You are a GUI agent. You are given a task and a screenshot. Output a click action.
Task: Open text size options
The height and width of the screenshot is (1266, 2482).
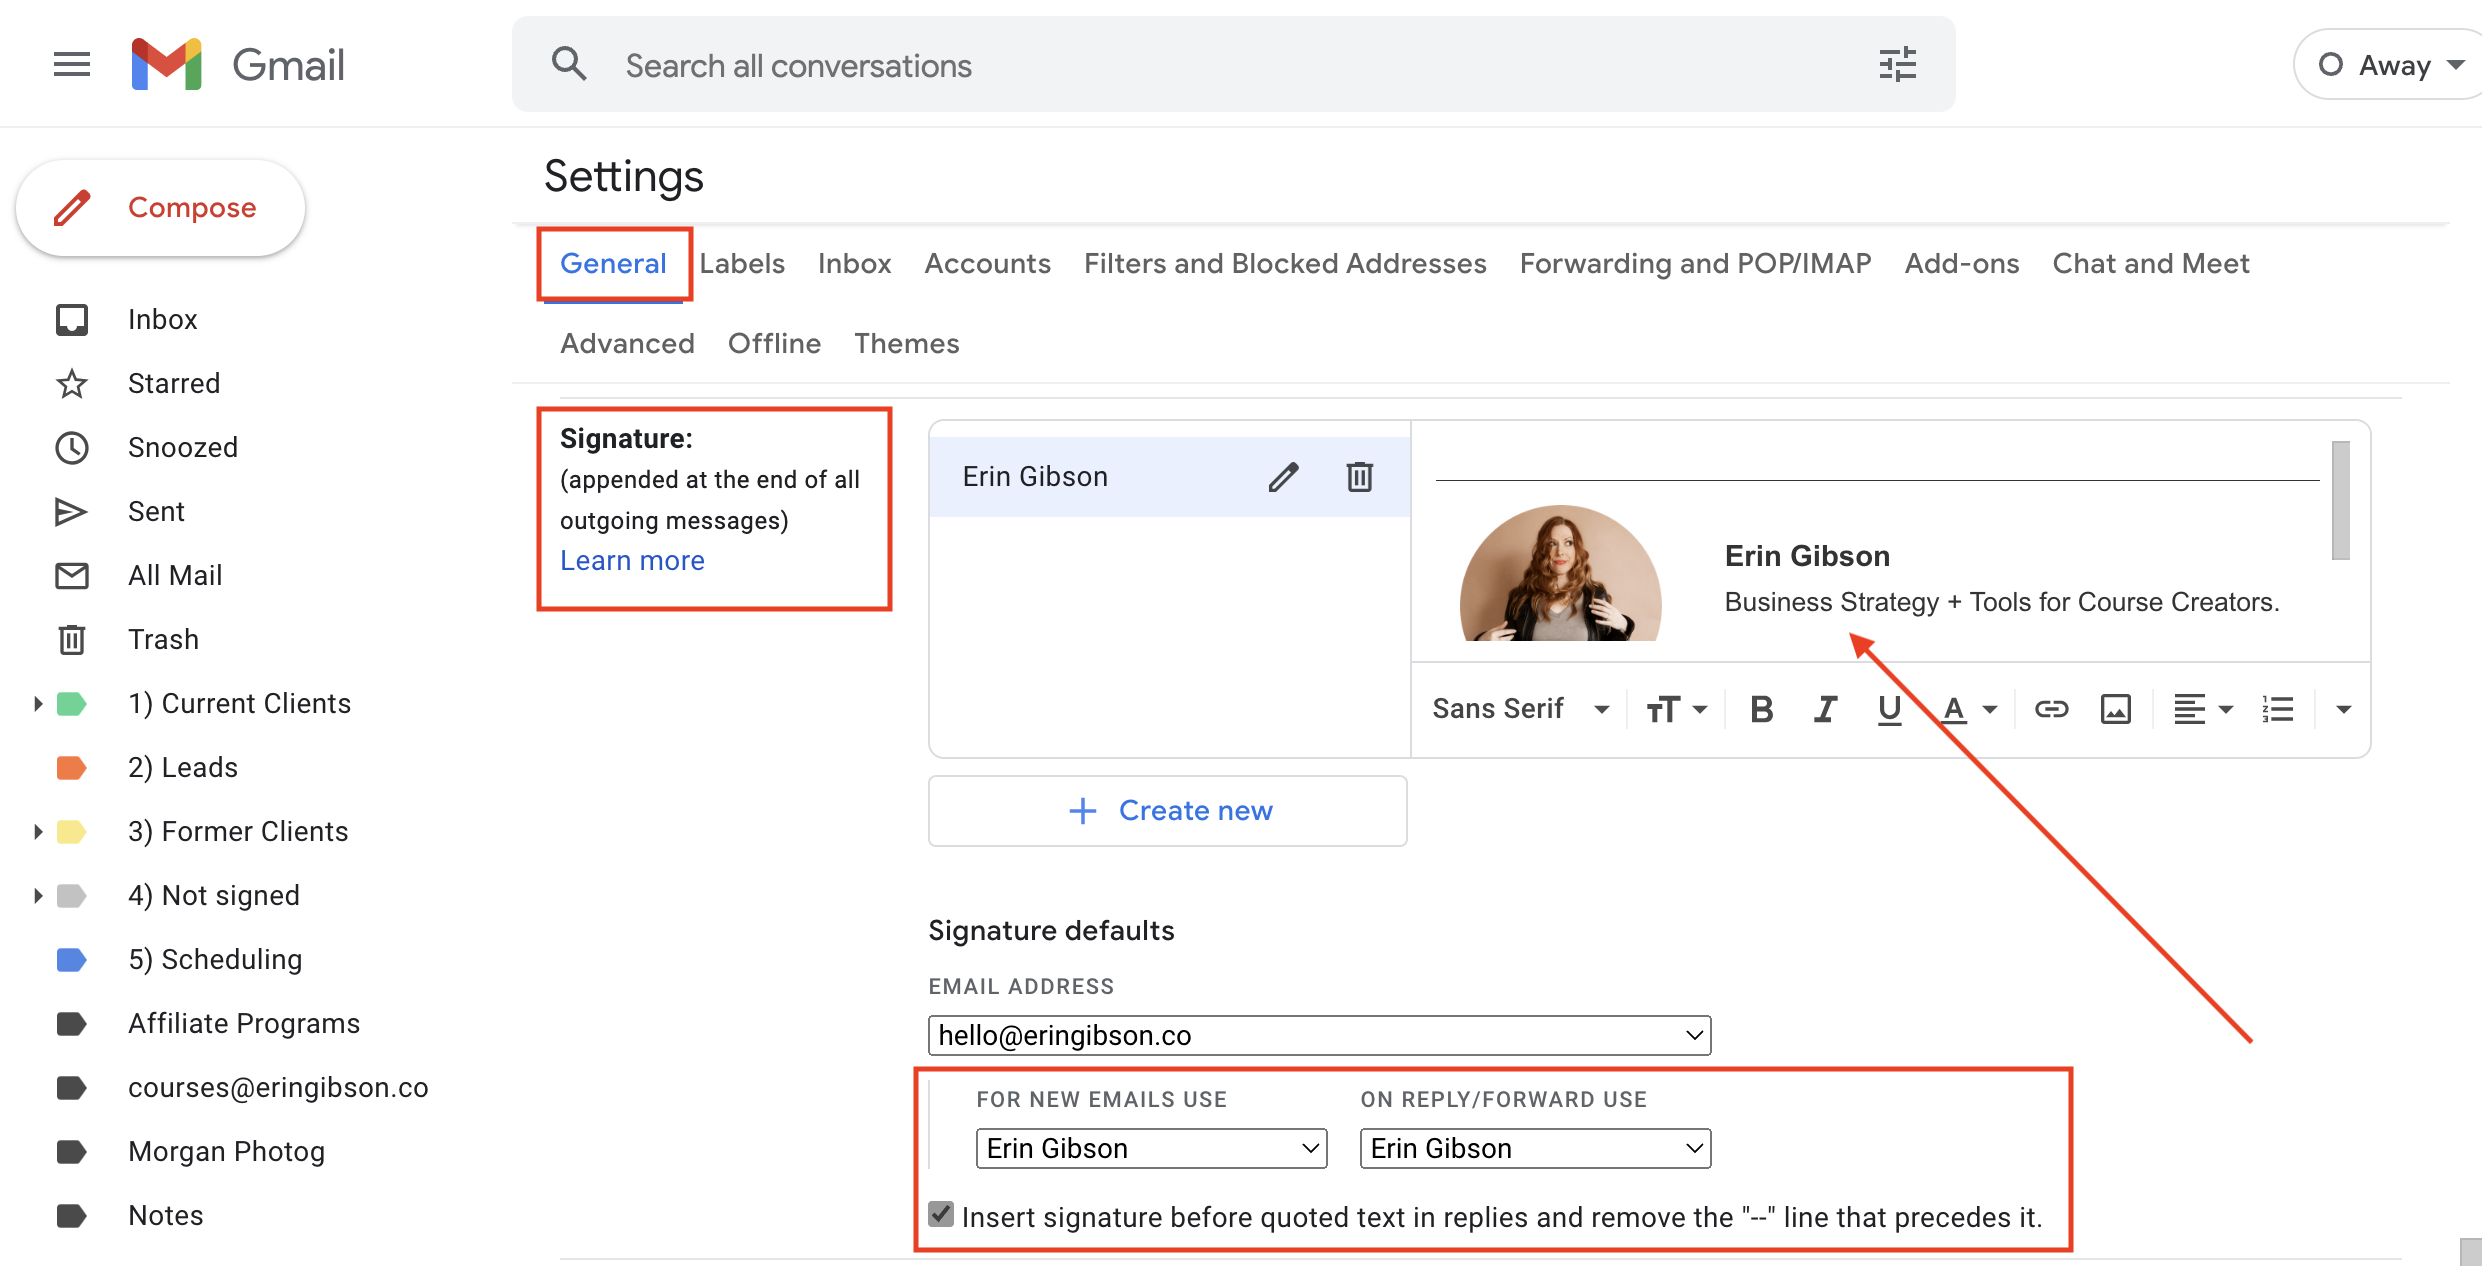[1676, 709]
